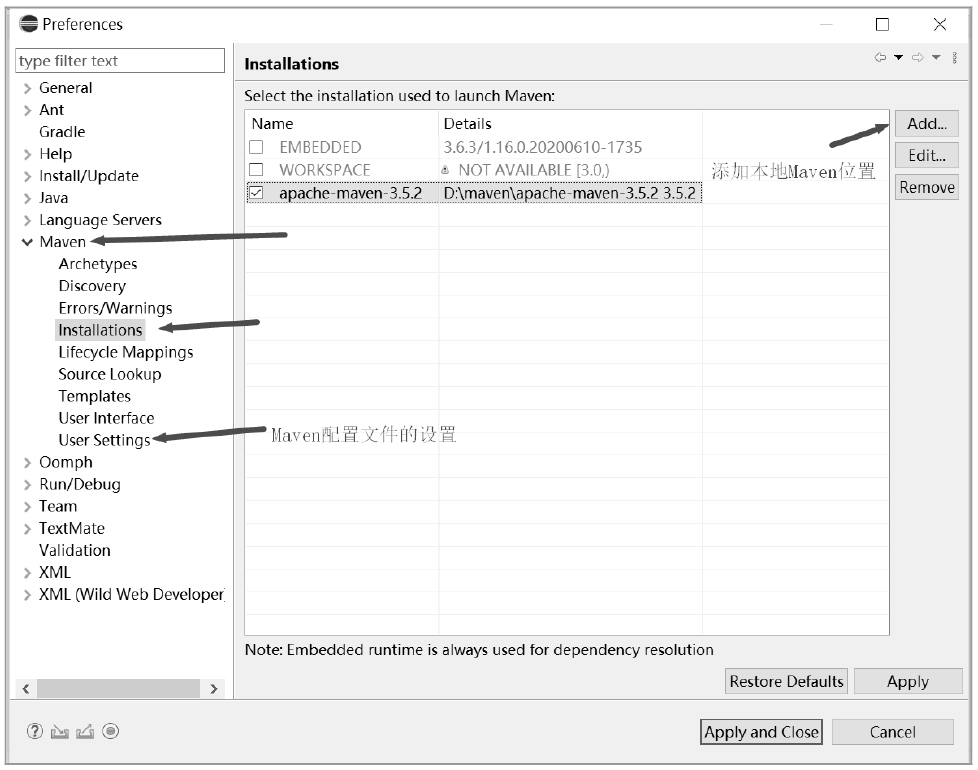978x770 pixels.
Task: Click the back navigation arrow icon
Action: tap(880, 58)
